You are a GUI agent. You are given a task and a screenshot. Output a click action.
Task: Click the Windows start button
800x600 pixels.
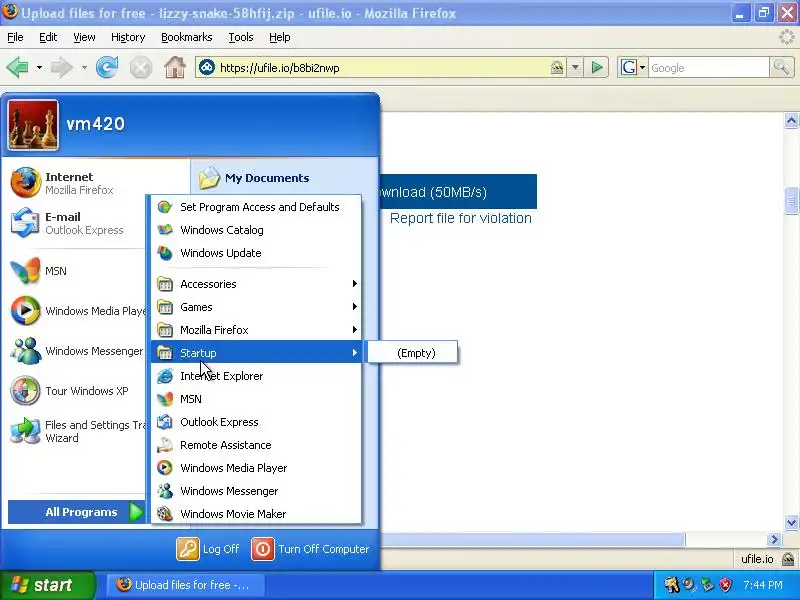pyautogui.click(x=47, y=585)
